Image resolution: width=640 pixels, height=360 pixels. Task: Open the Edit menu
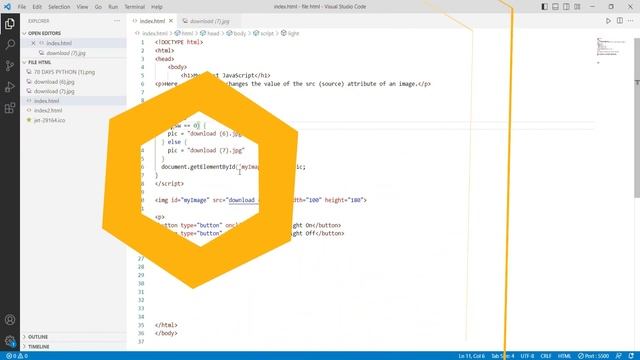pyautogui.click(x=37, y=7)
